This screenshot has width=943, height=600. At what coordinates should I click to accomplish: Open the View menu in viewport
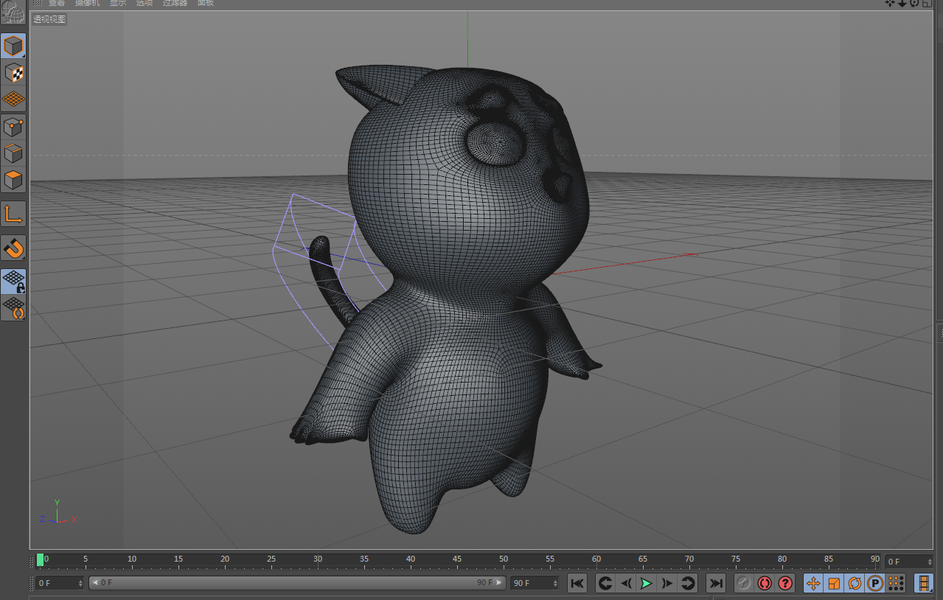[x=57, y=2]
